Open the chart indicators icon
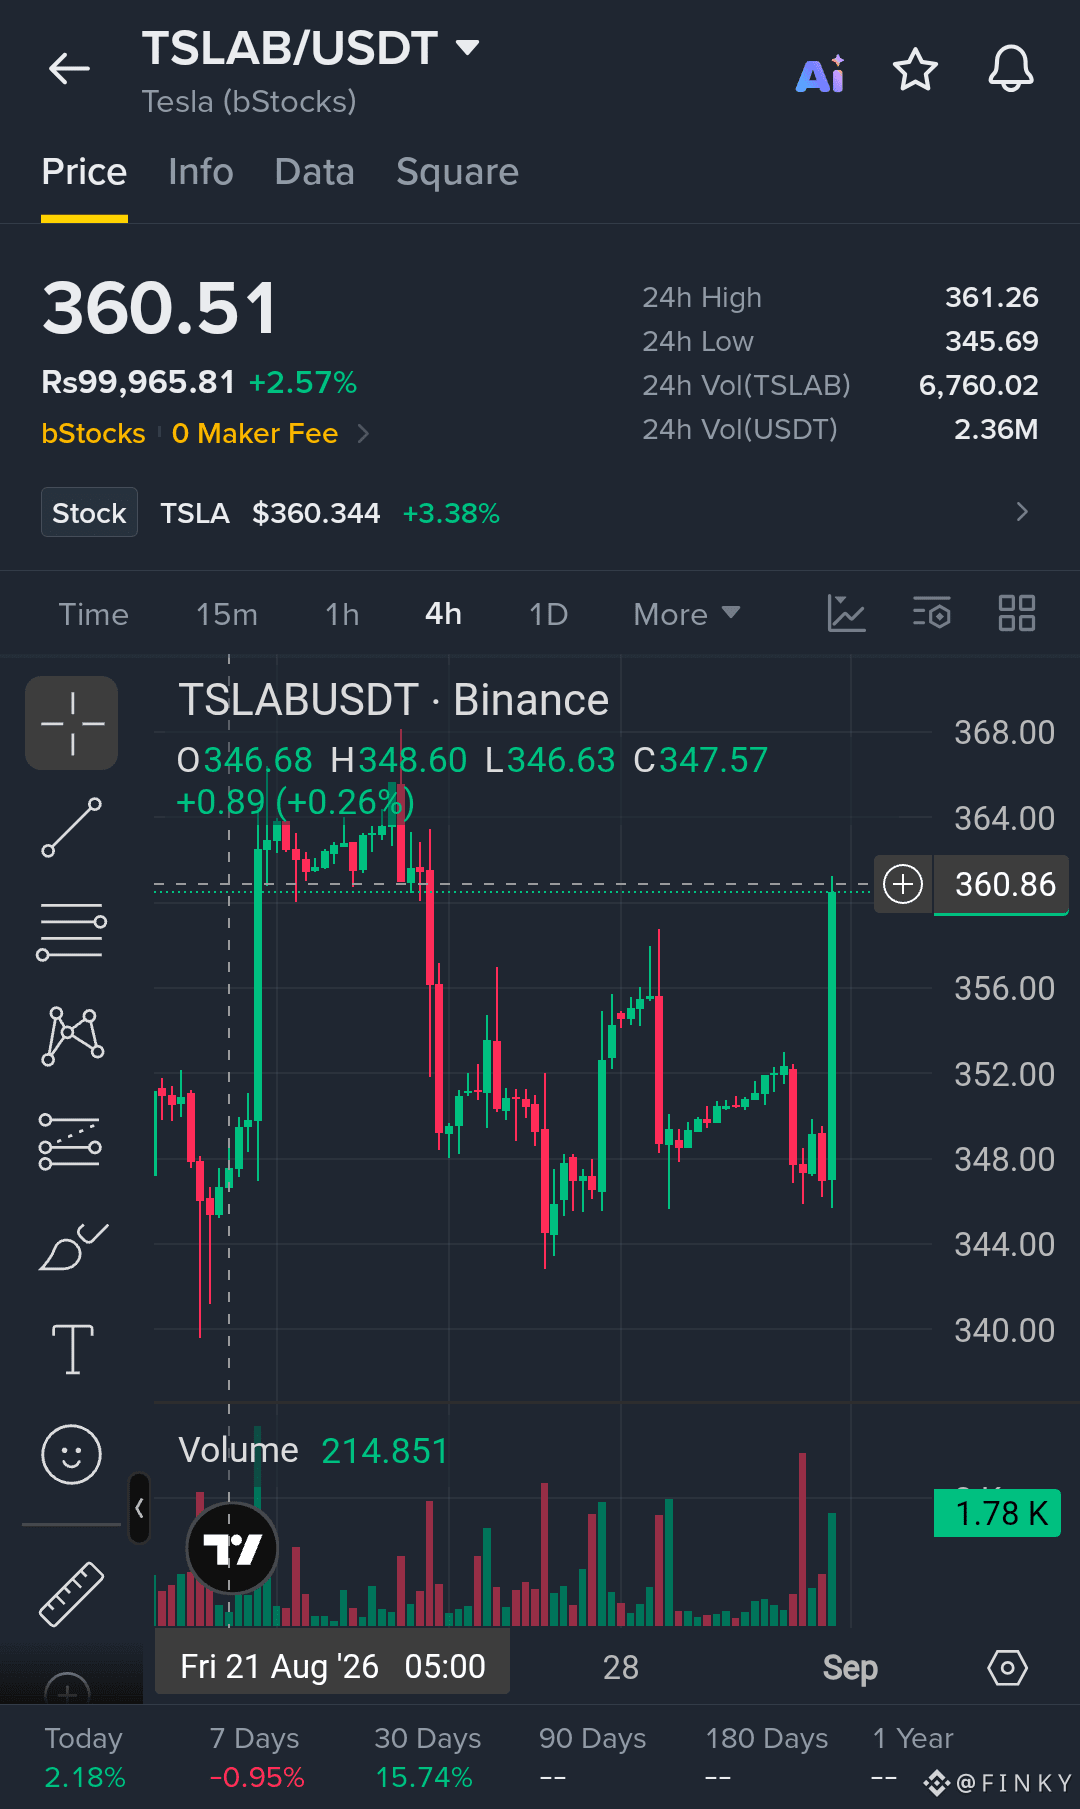 click(x=846, y=613)
